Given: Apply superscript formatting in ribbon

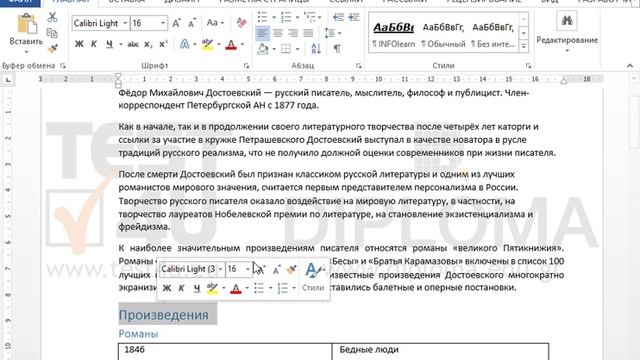Looking at the screenshot, I should [x=163, y=44].
